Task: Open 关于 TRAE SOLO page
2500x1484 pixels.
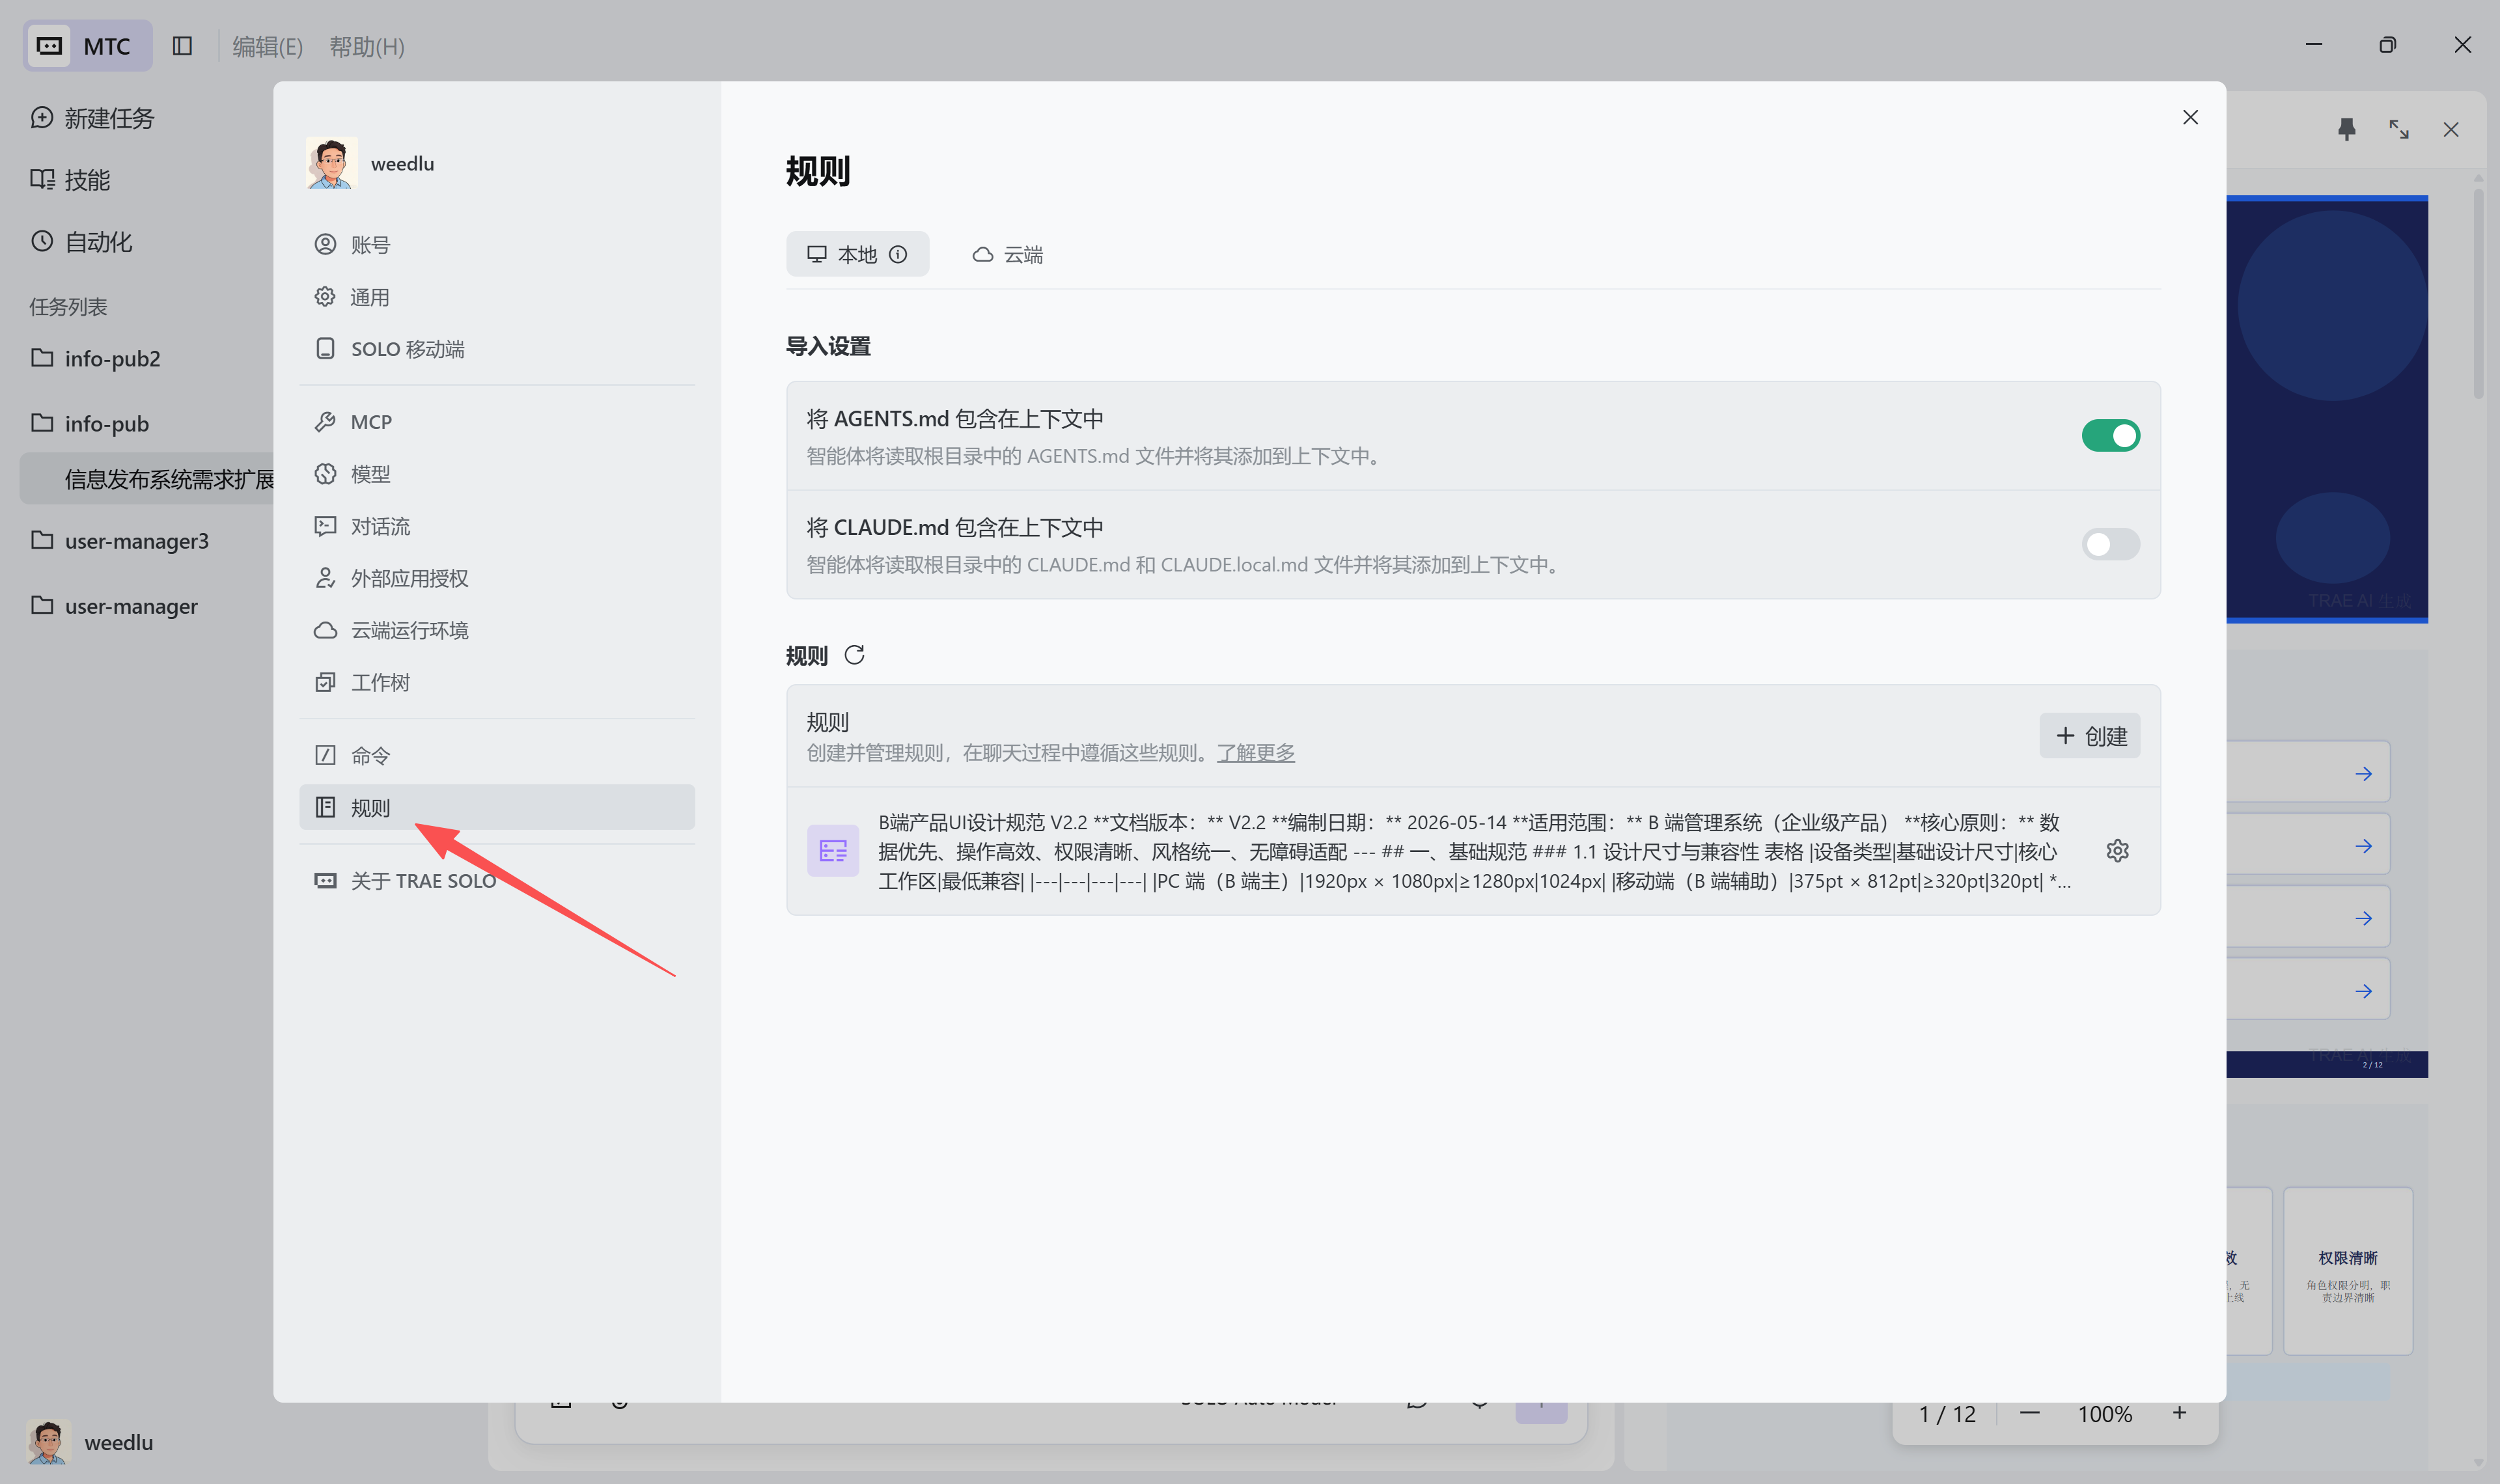Action: [x=497, y=881]
